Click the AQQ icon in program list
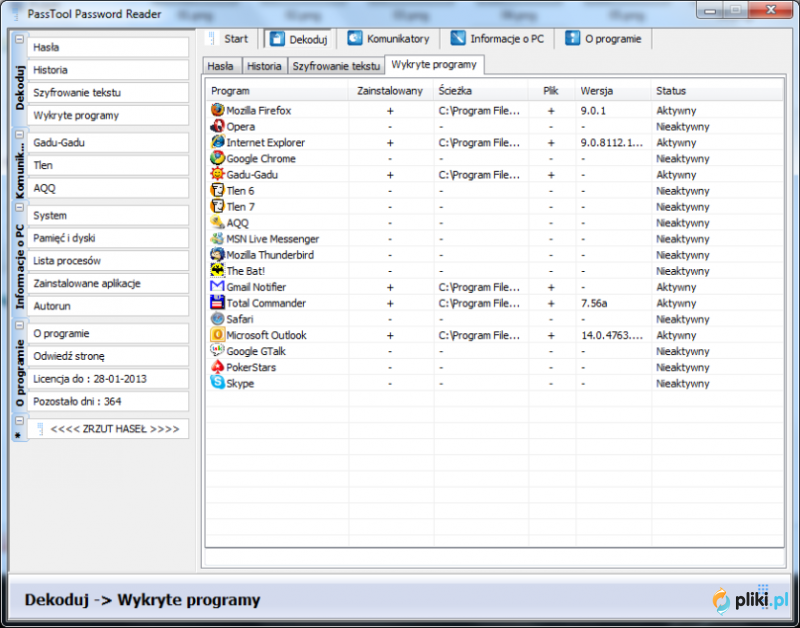Viewport: 800px width, 628px height. tap(217, 222)
